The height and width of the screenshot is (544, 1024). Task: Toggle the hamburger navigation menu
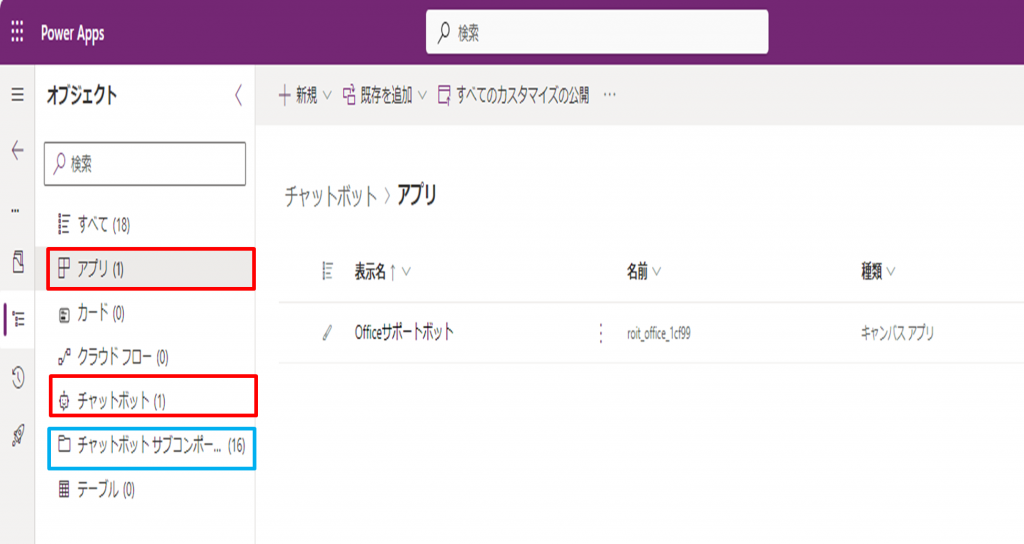click(18, 95)
